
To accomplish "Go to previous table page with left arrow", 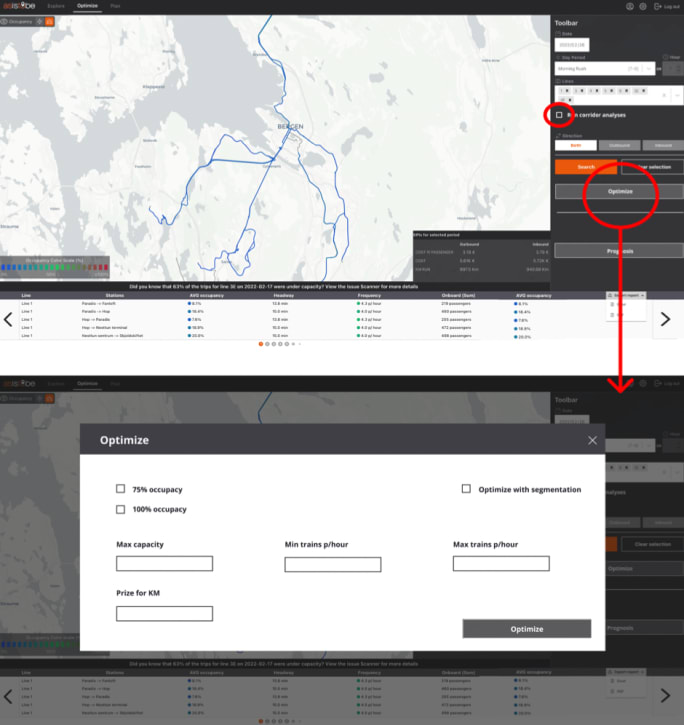I will tap(8, 321).
